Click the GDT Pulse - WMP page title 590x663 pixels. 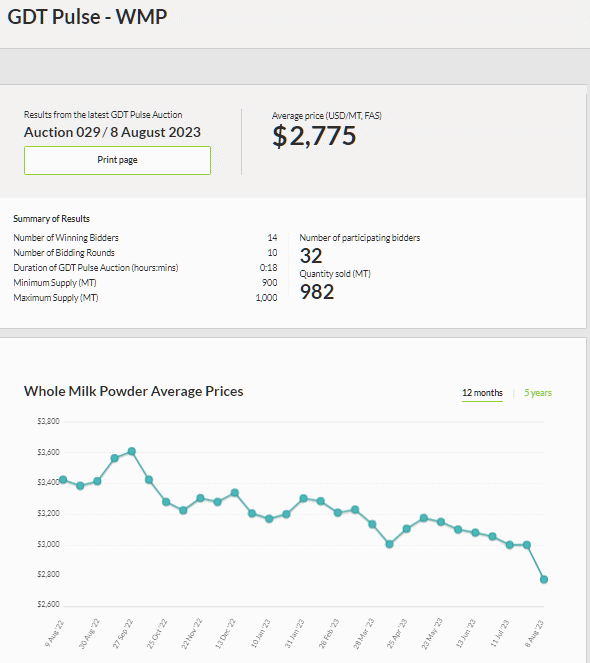(x=87, y=17)
